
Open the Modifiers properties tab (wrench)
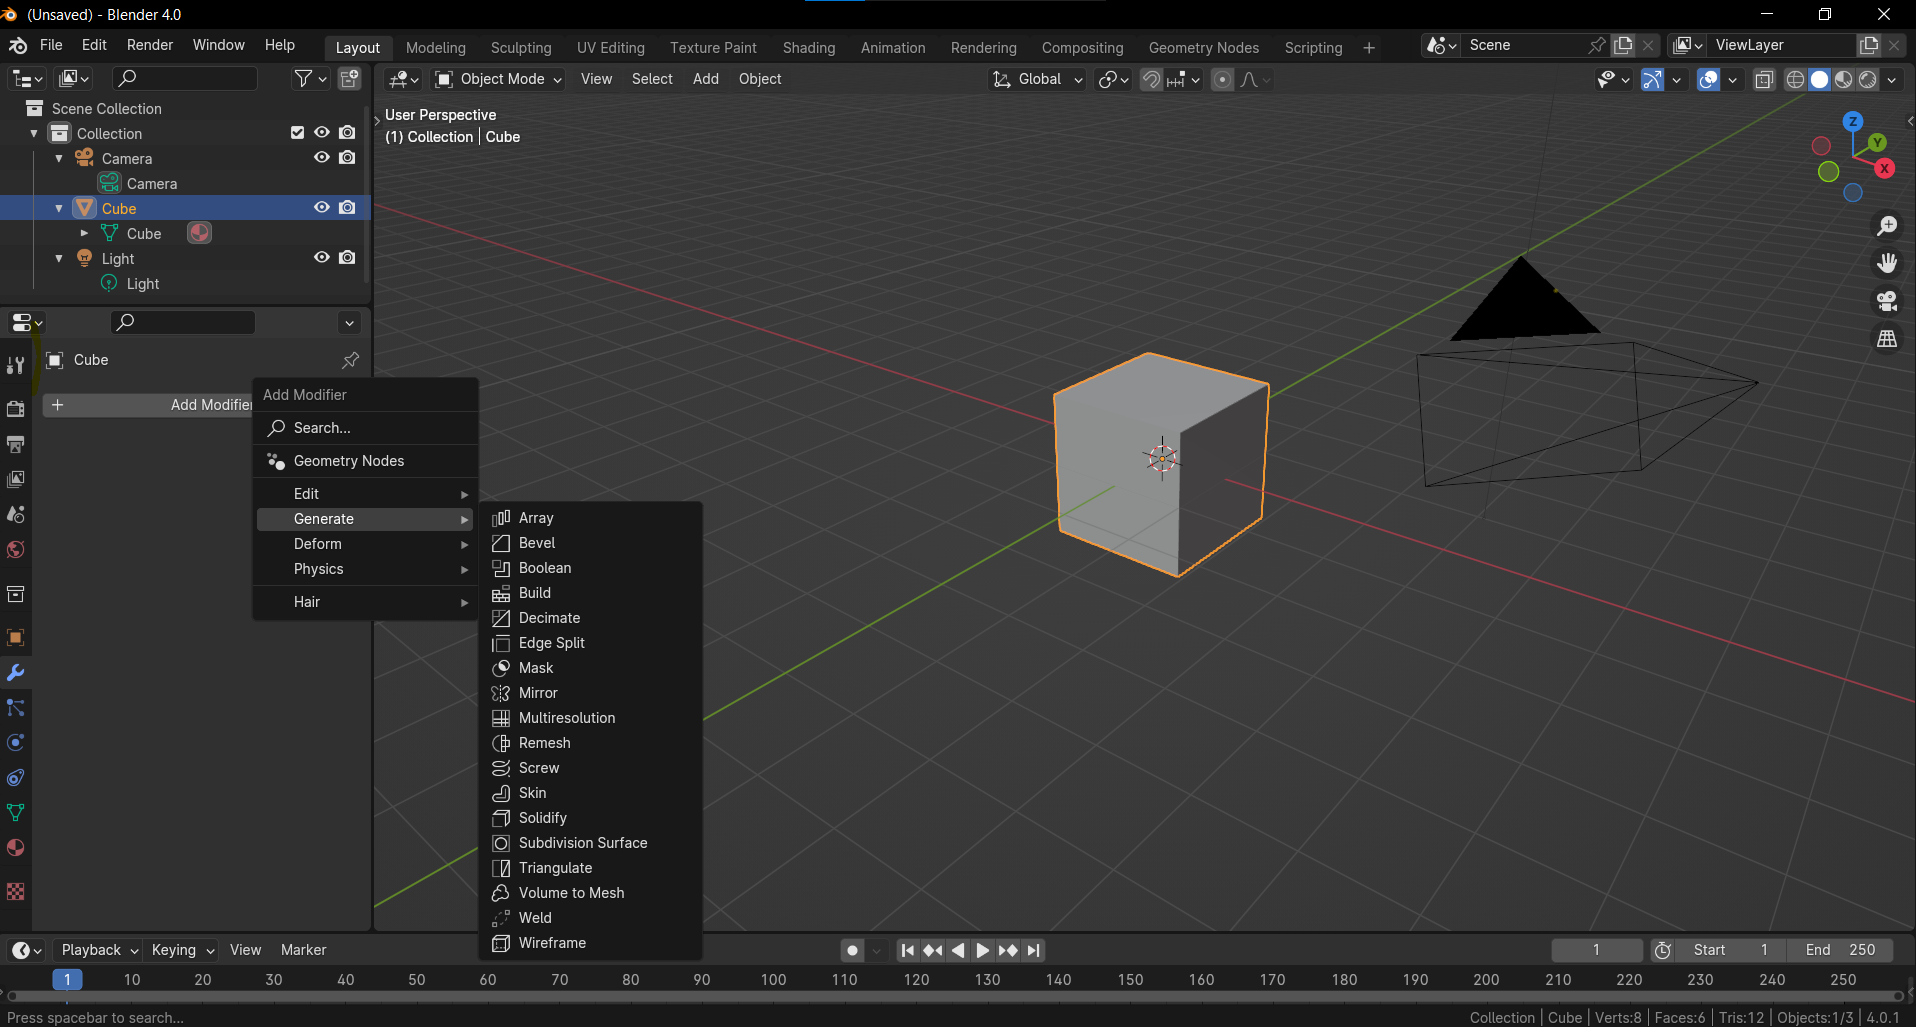[x=16, y=673]
